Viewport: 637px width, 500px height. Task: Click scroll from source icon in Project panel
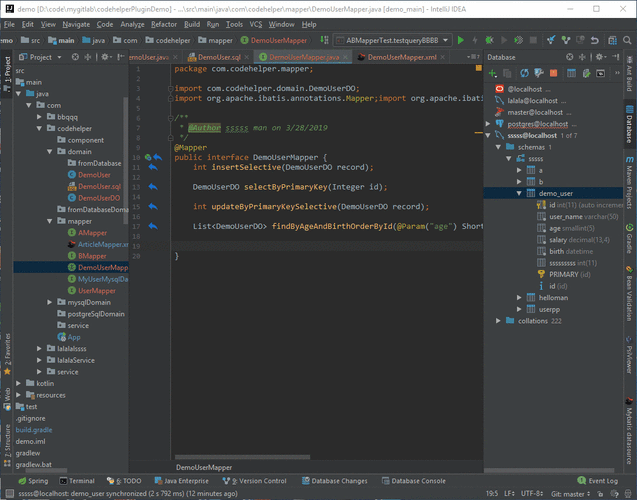point(75,57)
